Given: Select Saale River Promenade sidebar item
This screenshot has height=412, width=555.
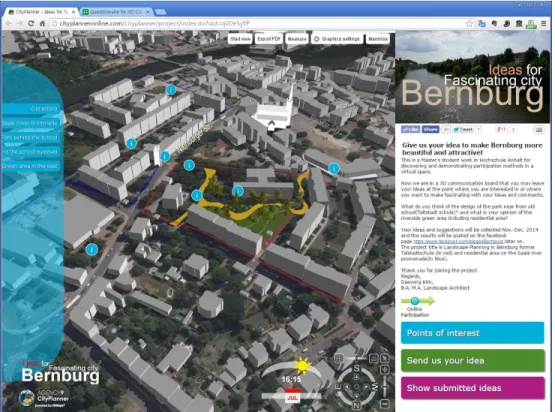Looking at the screenshot, I should 32,123.
